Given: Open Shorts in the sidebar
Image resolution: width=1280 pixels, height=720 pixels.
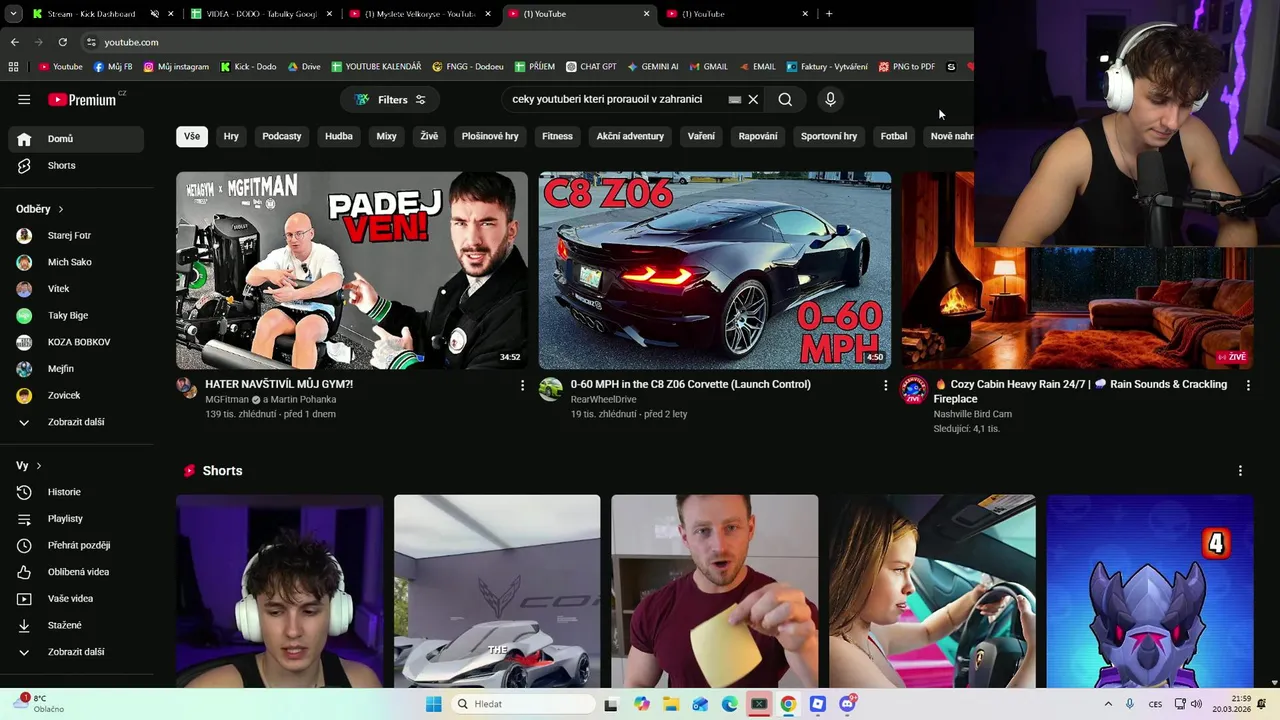Looking at the screenshot, I should coord(76,165).
